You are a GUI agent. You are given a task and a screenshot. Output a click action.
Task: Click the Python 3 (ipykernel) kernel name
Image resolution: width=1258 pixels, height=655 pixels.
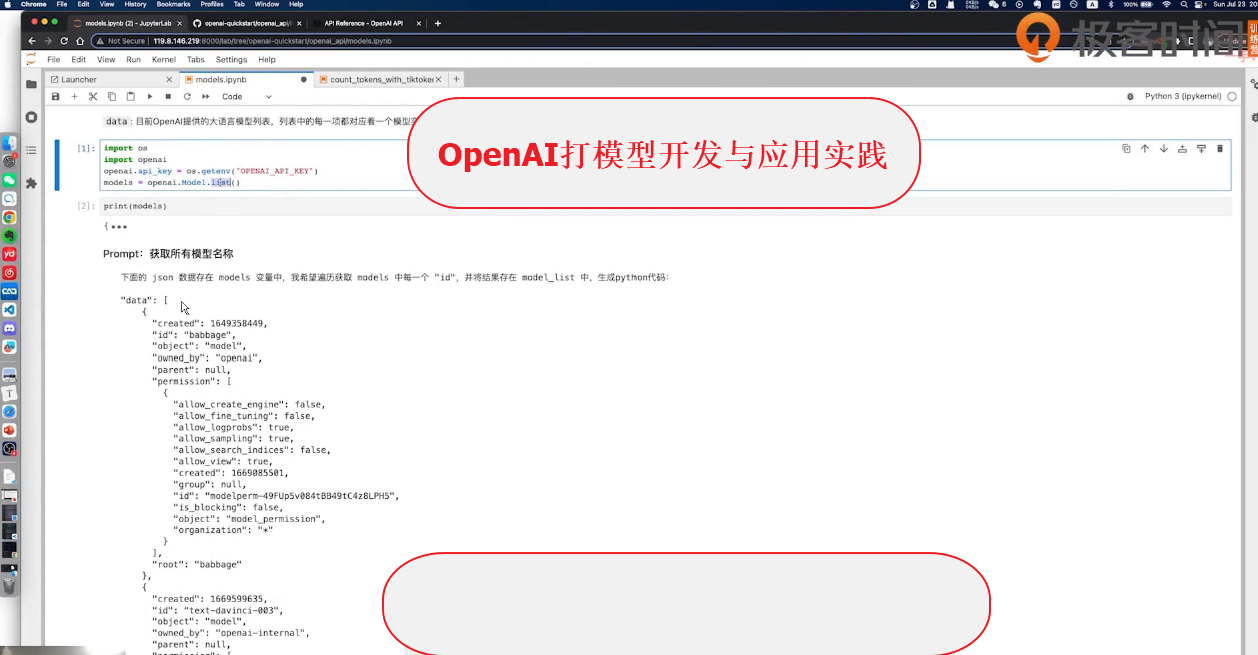1183,97
